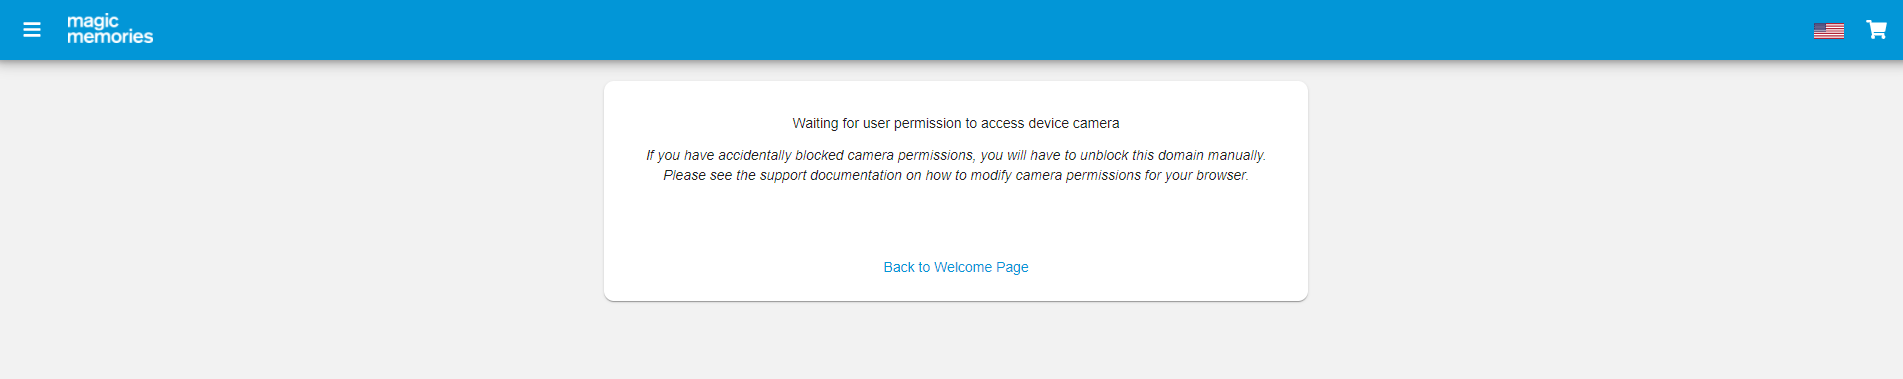The width and height of the screenshot is (1903, 379).
Task: Click the 'accidentally blocked camera permissions' note
Action: coord(956,155)
